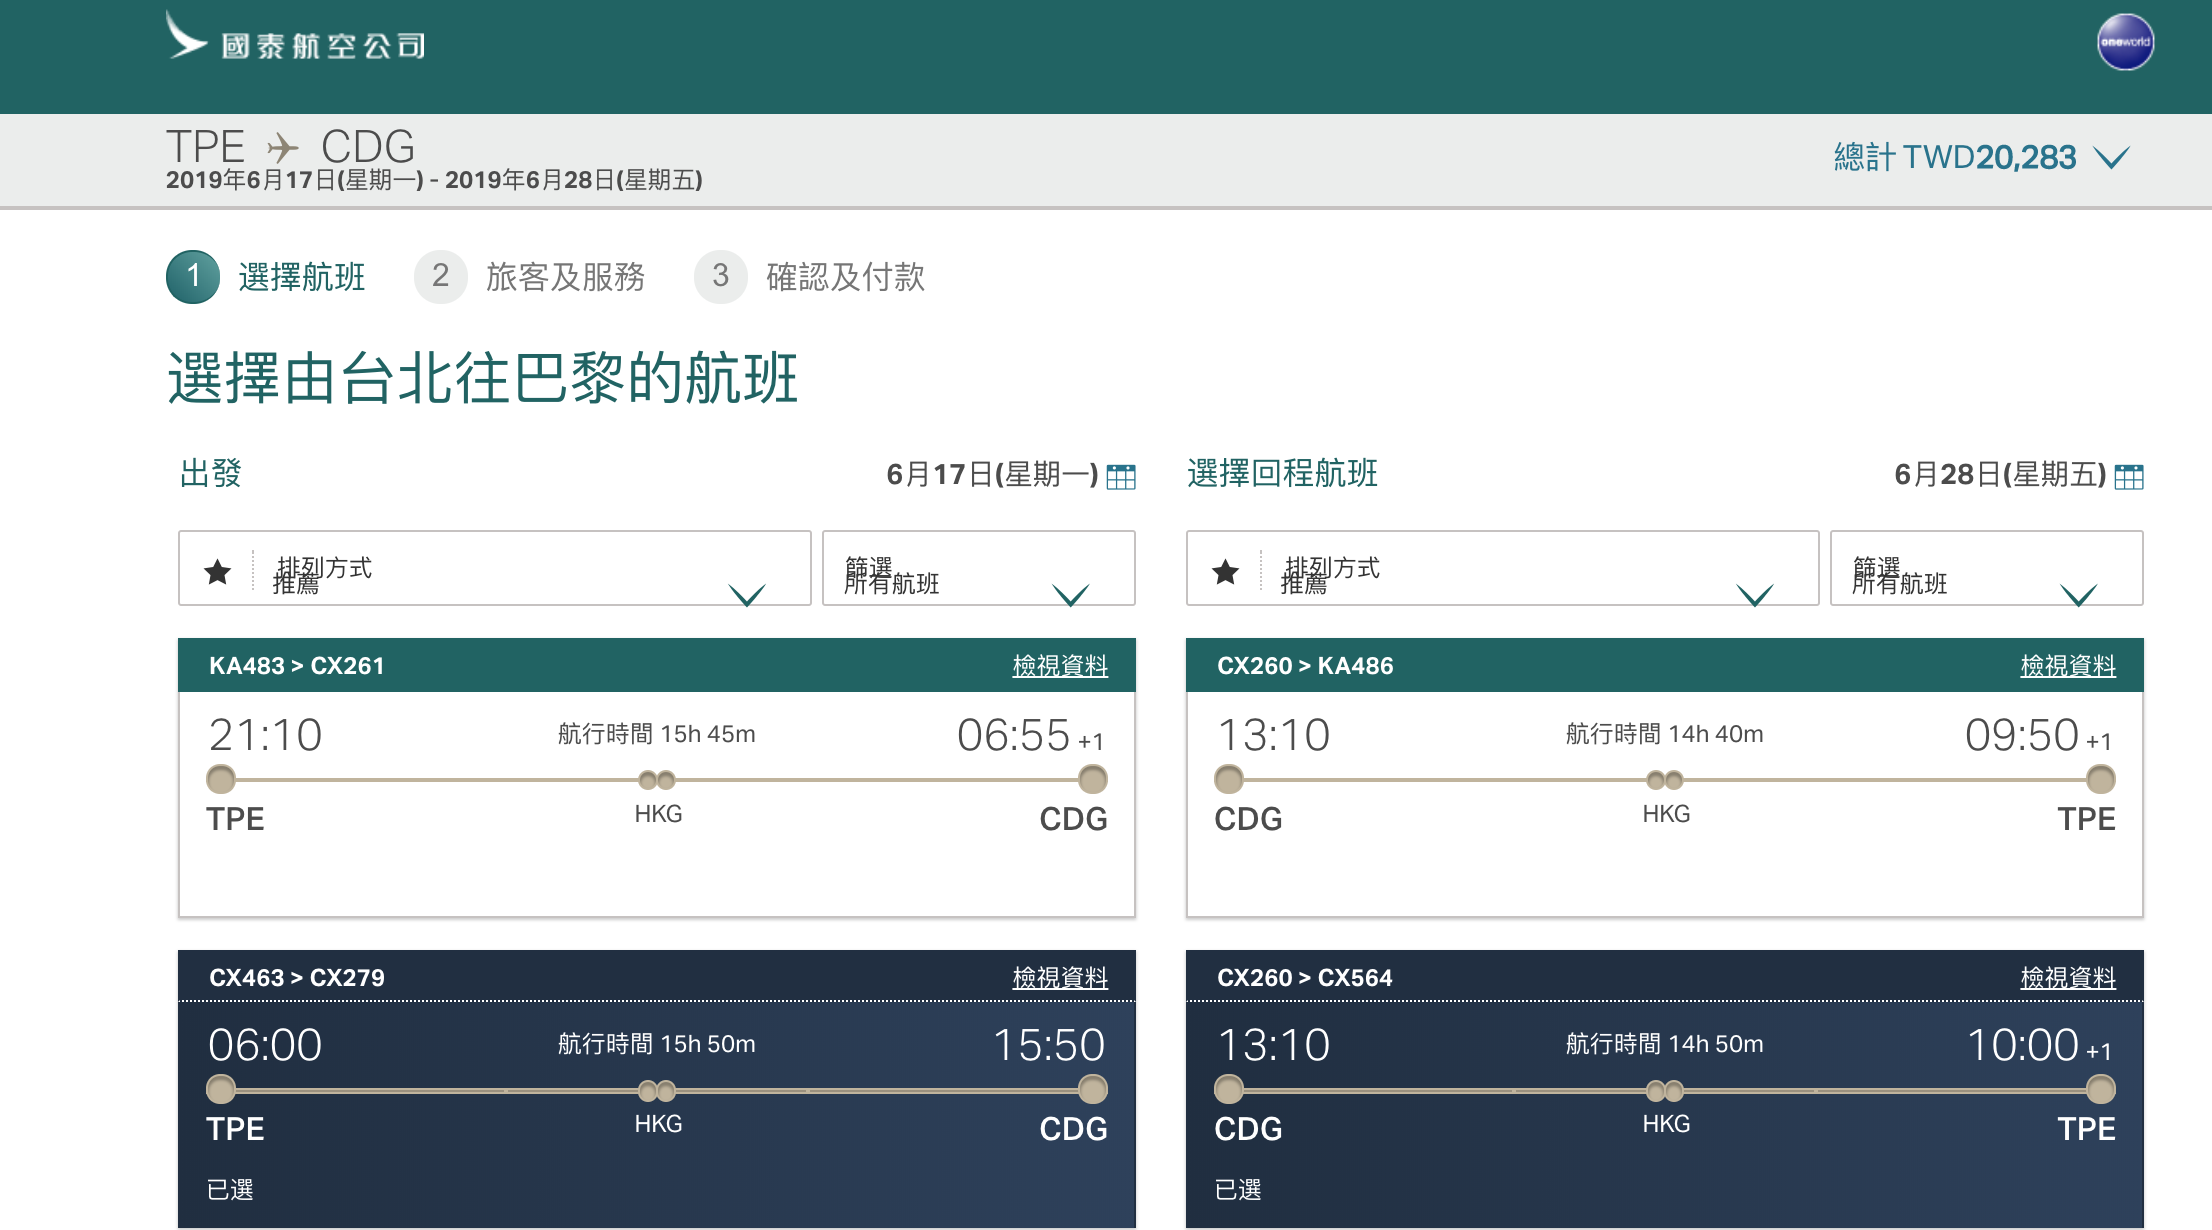Click the 選擇回程航班 section heading
Image resolution: width=2212 pixels, height=1230 pixels.
click(1283, 473)
